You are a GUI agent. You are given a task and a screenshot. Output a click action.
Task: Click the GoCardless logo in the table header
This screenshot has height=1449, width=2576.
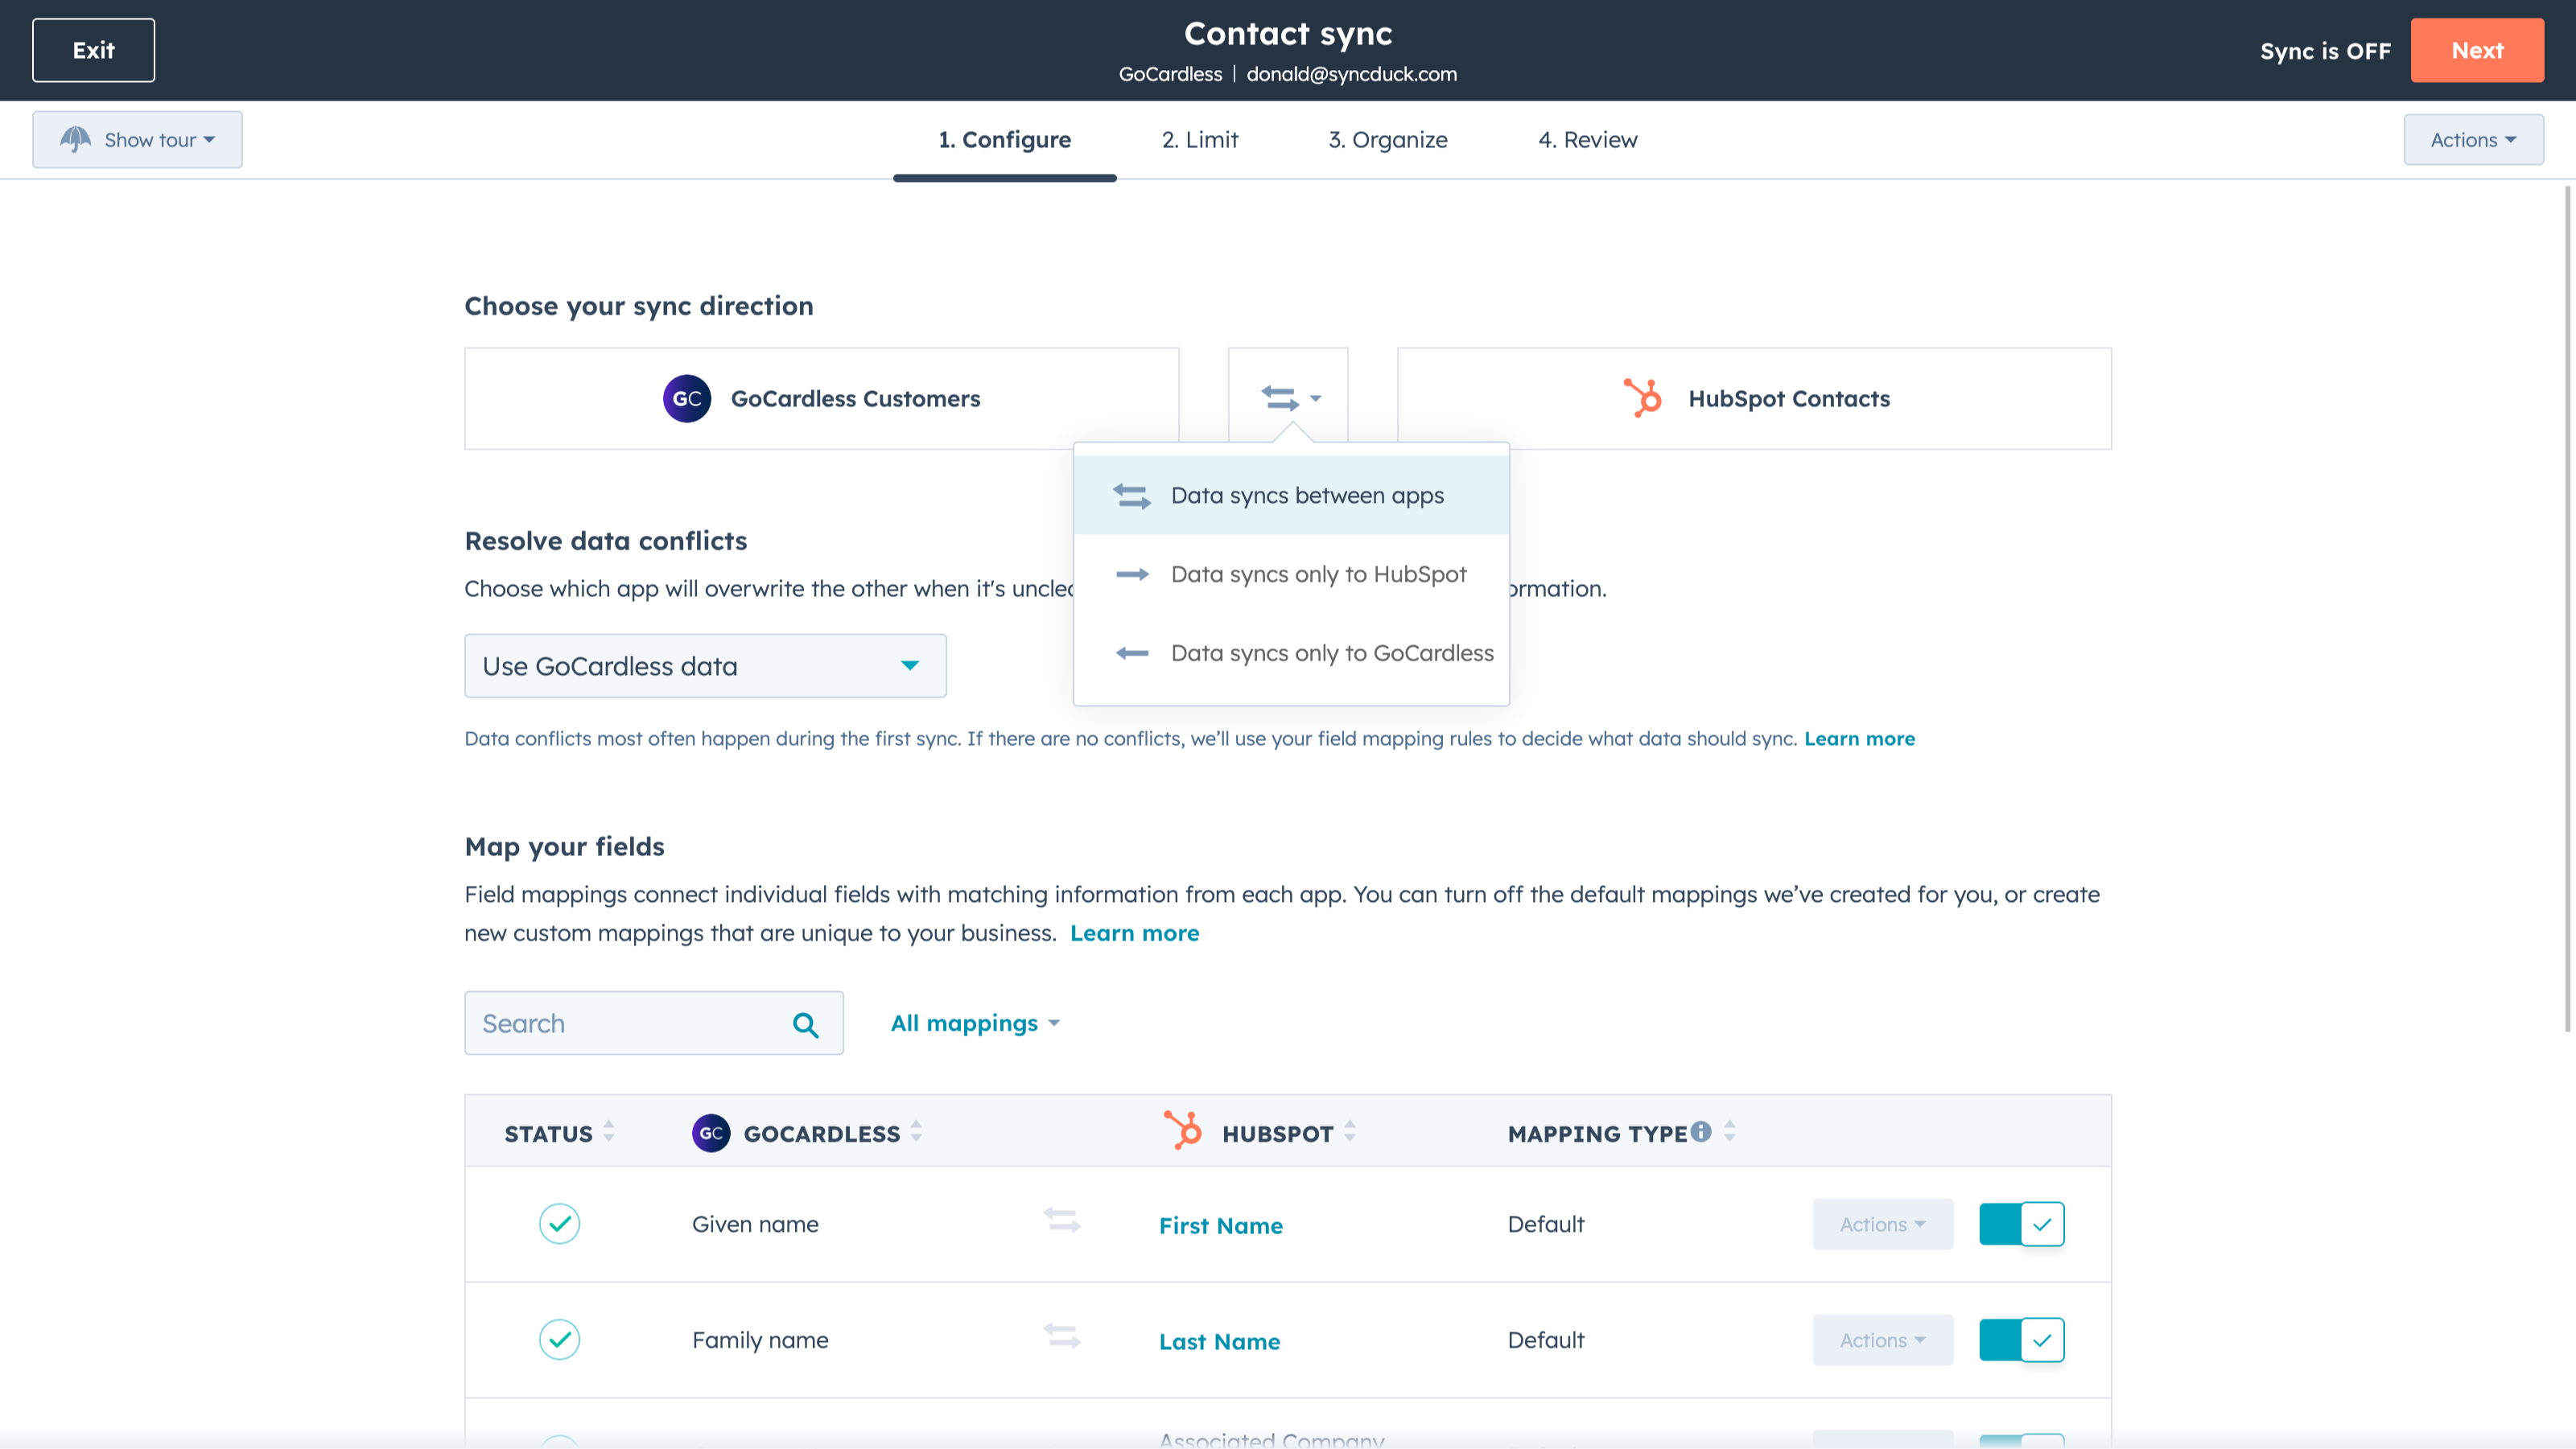click(711, 1133)
